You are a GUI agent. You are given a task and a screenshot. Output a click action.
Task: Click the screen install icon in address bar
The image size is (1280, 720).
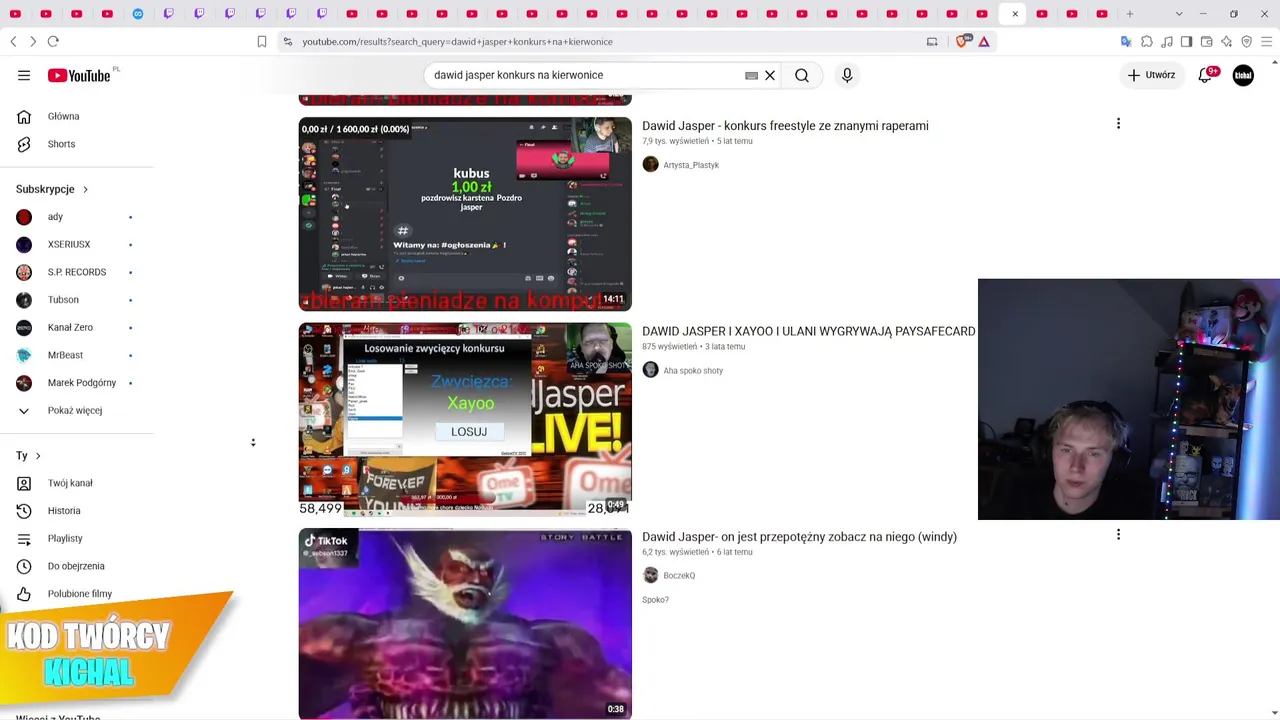(x=932, y=41)
